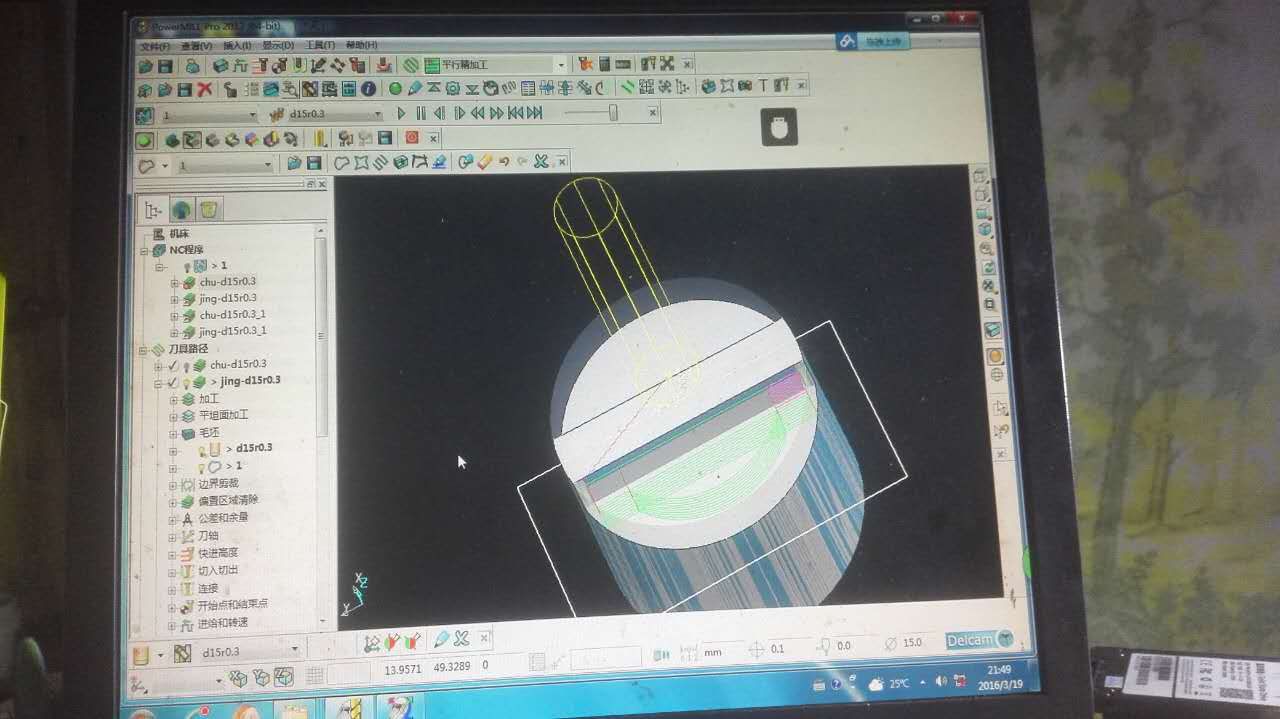Image resolution: width=1280 pixels, height=719 pixels.
Task: Open the recycle bin tab in the explorer
Action: [208, 209]
